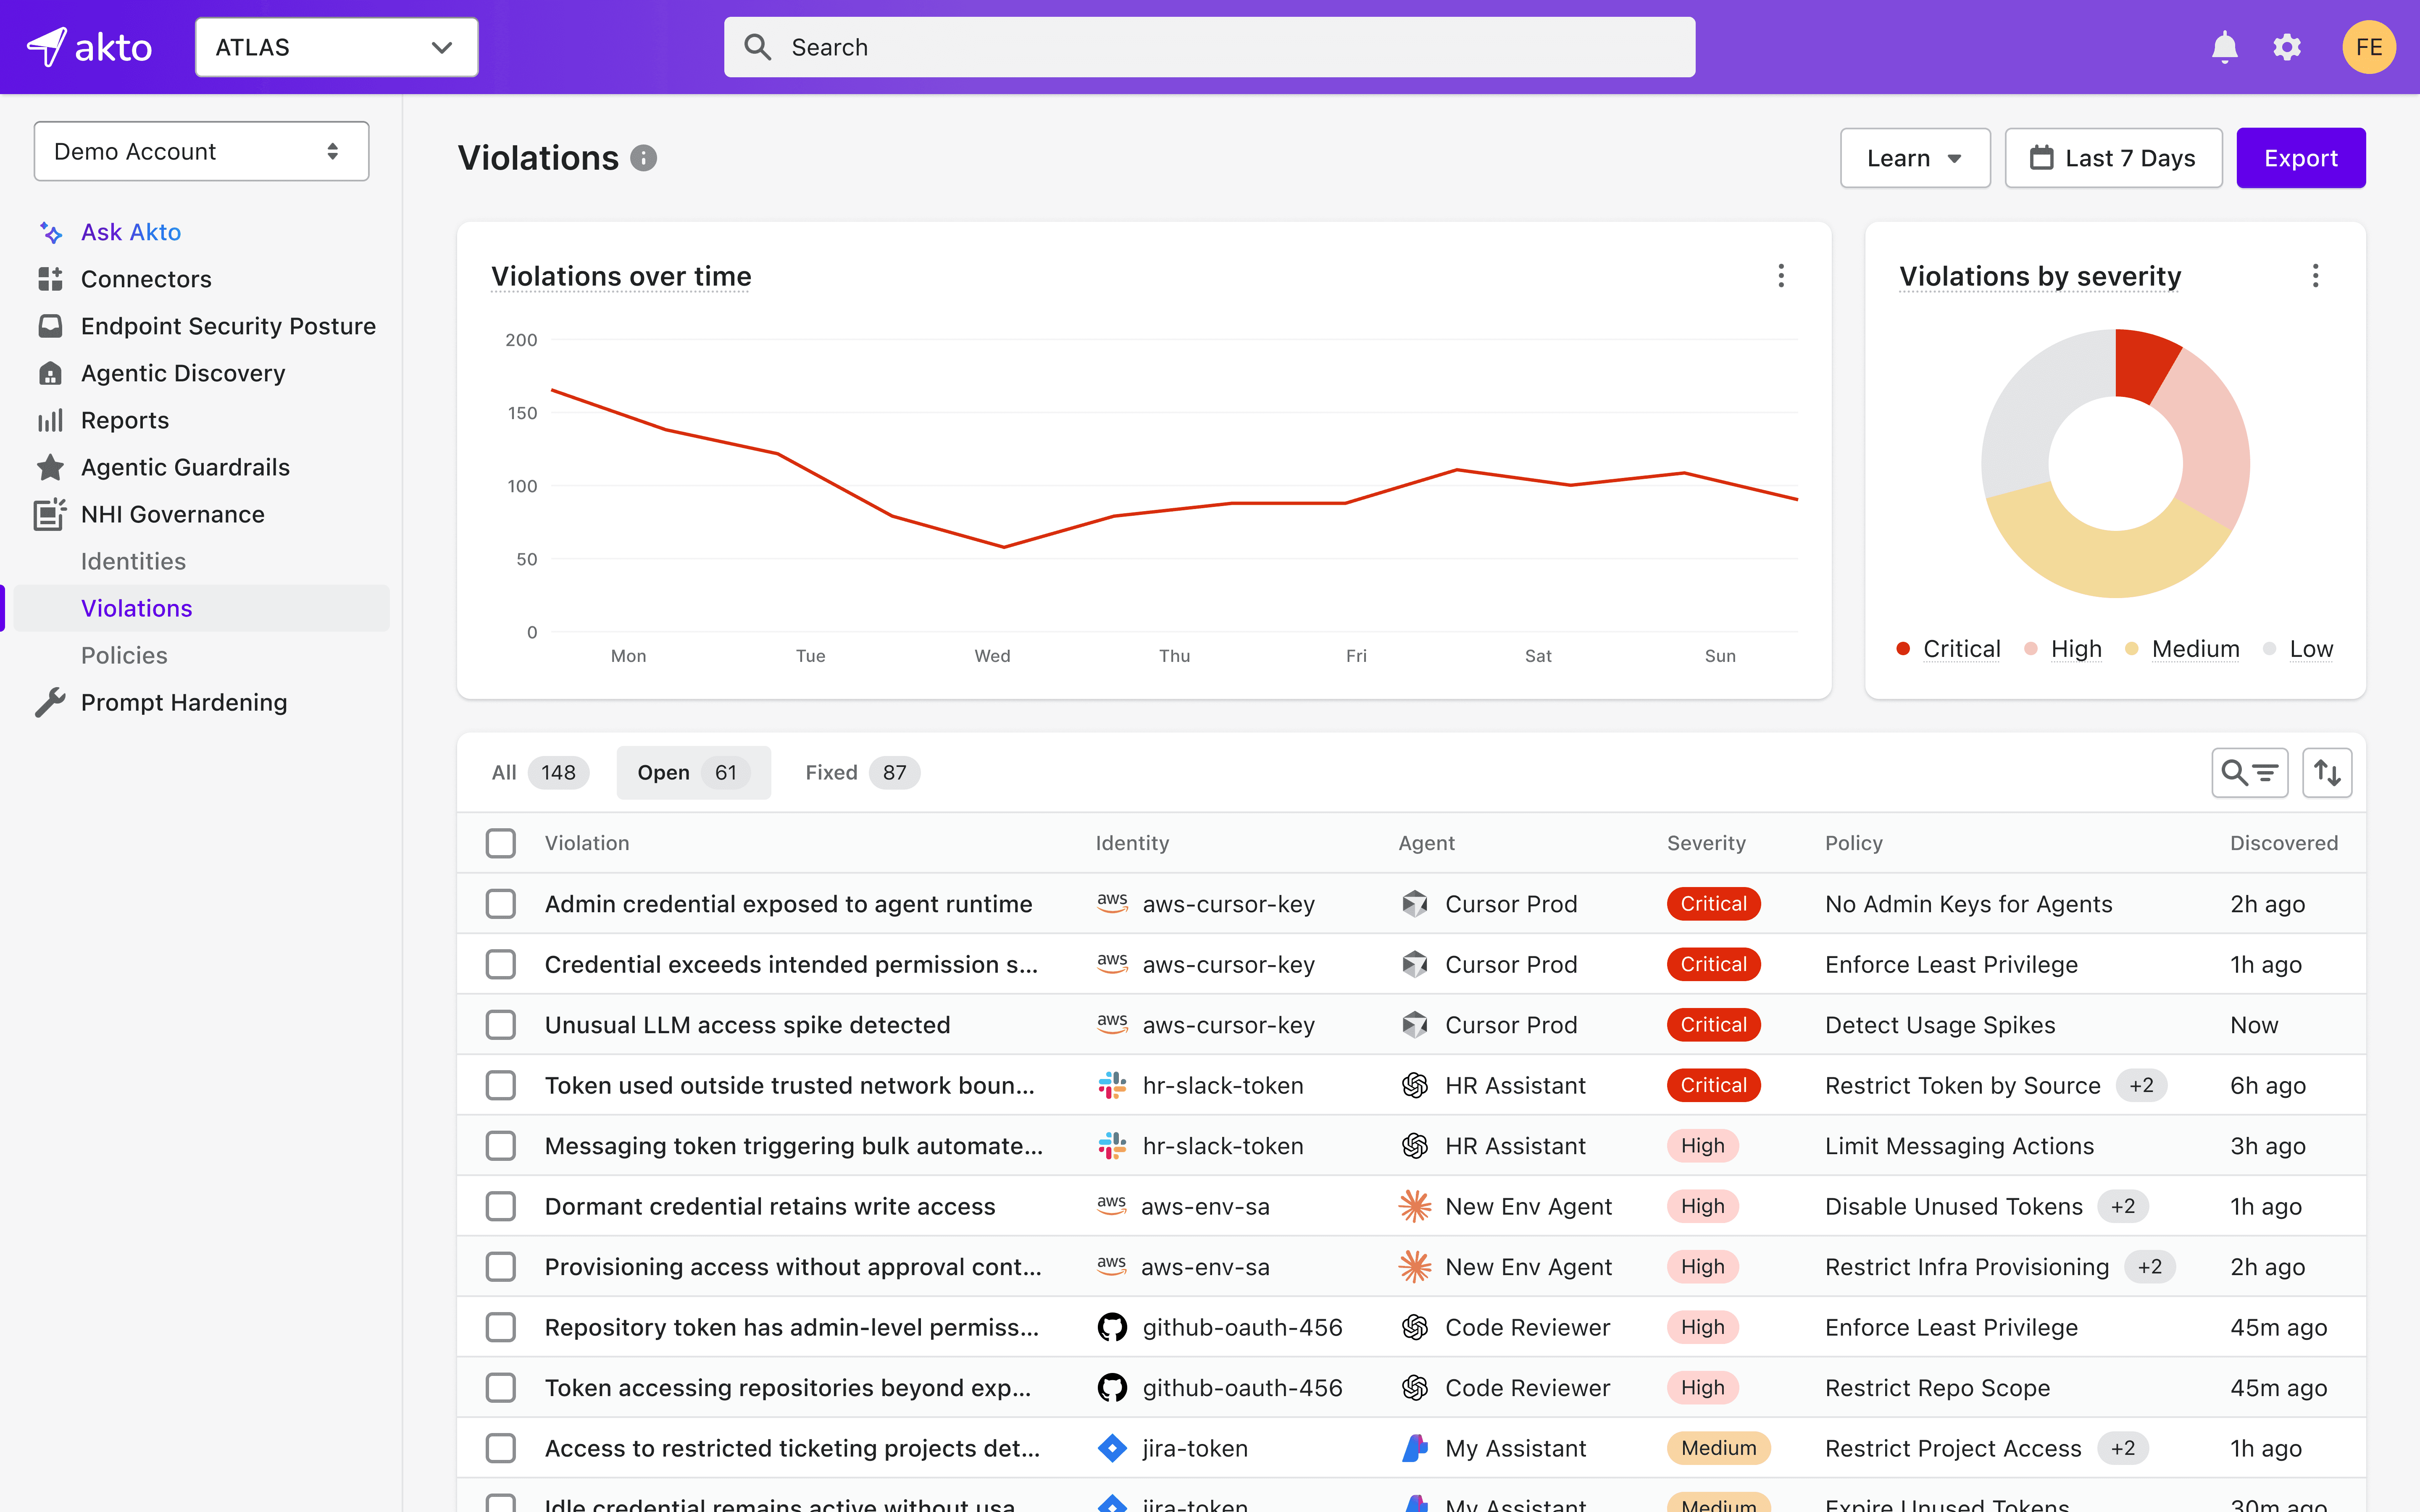Image resolution: width=2420 pixels, height=1512 pixels.
Task: Click the info icon beside Violations title
Action: click(644, 158)
